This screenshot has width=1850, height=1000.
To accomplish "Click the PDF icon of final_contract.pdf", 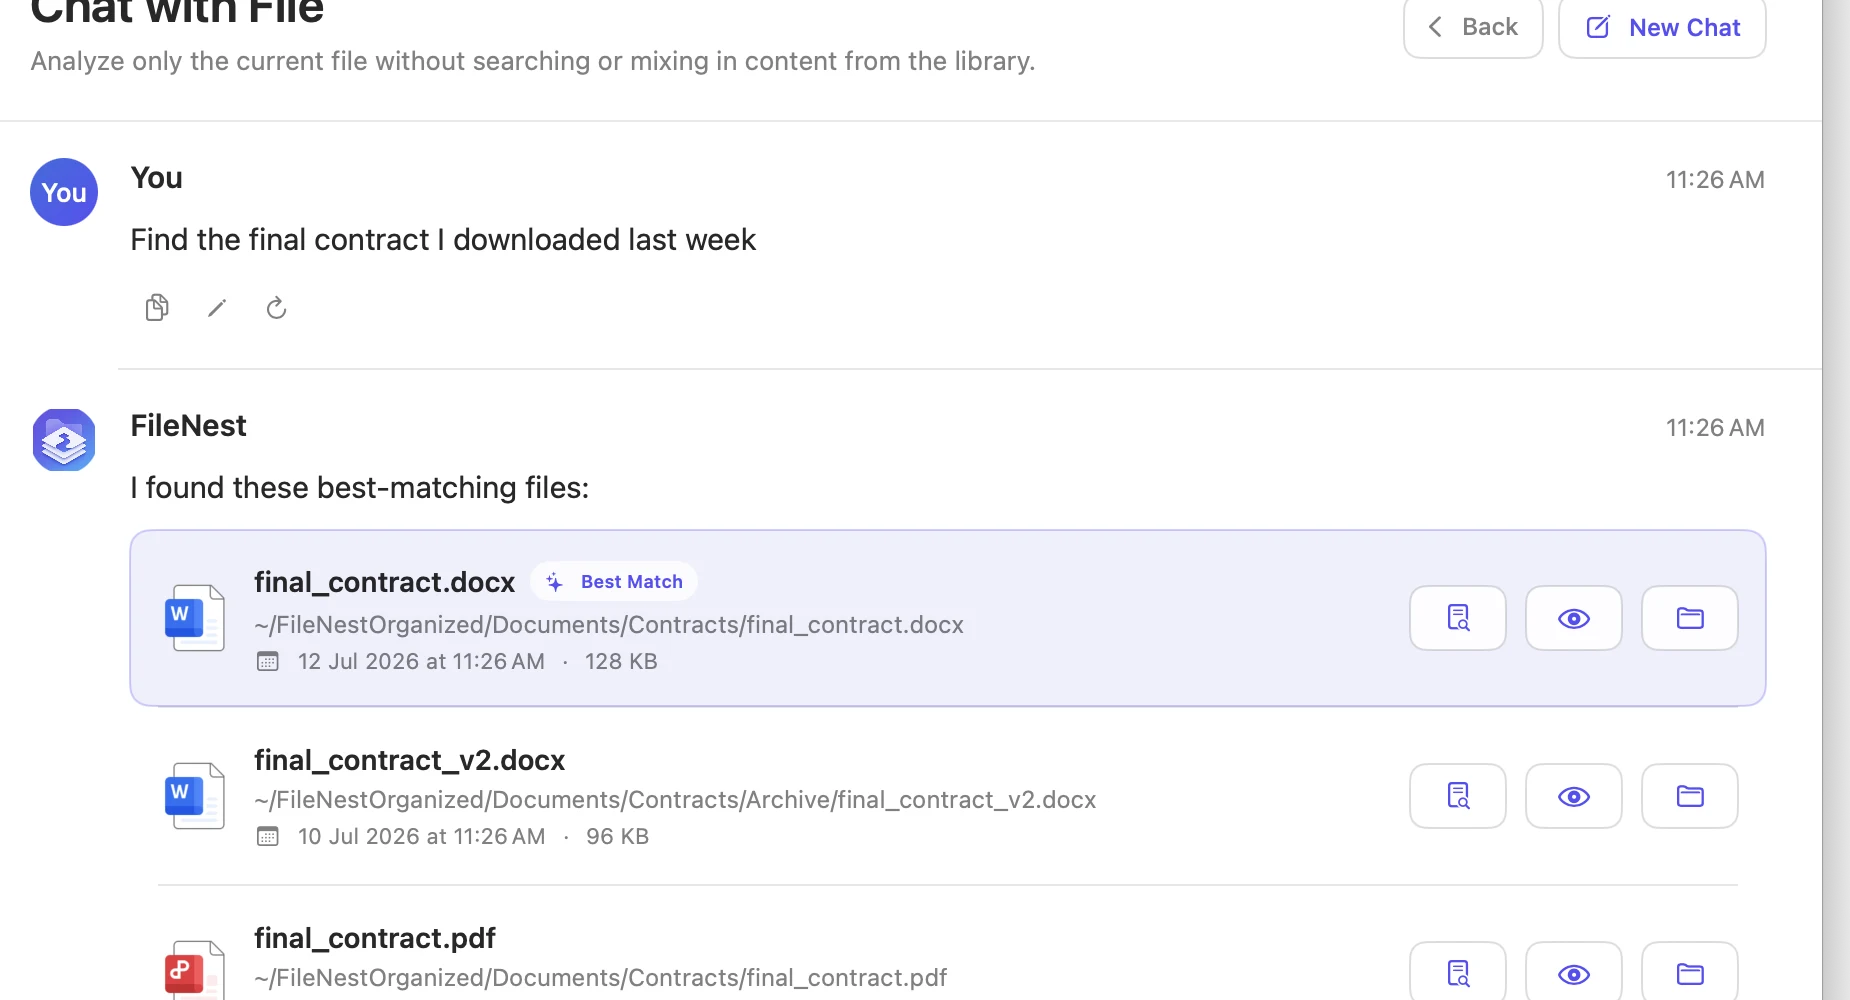I will coord(194,970).
